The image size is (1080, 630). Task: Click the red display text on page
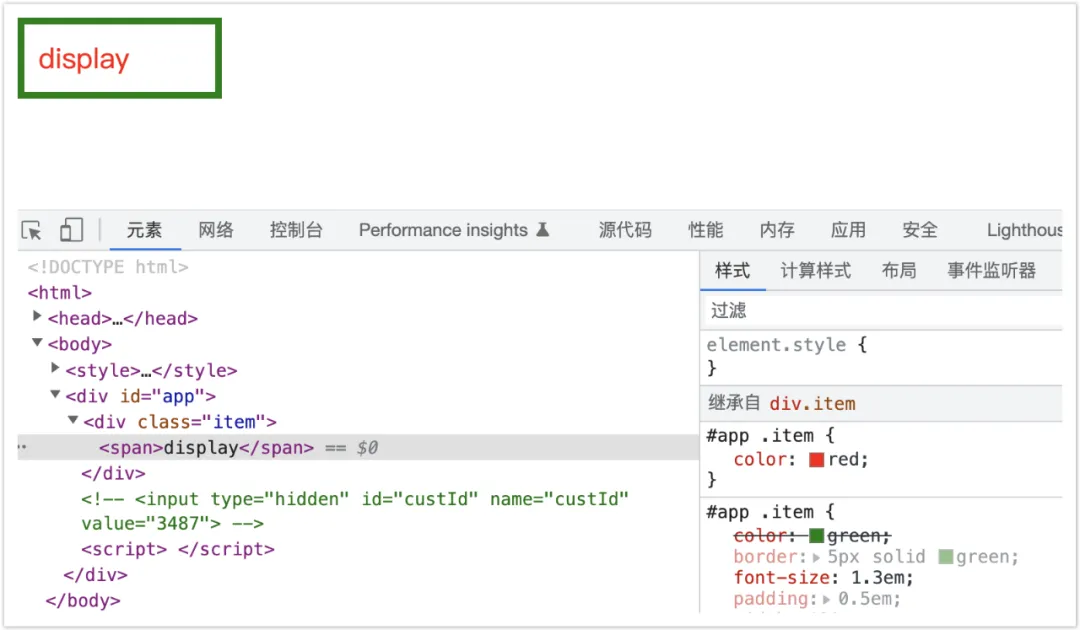tap(83, 59)
